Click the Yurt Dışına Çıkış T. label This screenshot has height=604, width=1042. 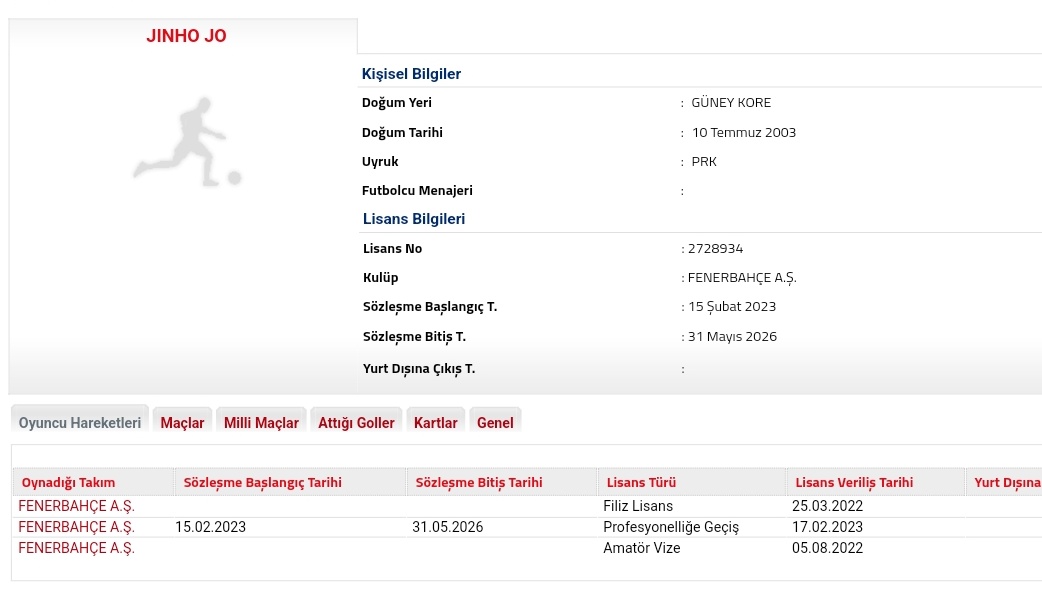(419, 369)
